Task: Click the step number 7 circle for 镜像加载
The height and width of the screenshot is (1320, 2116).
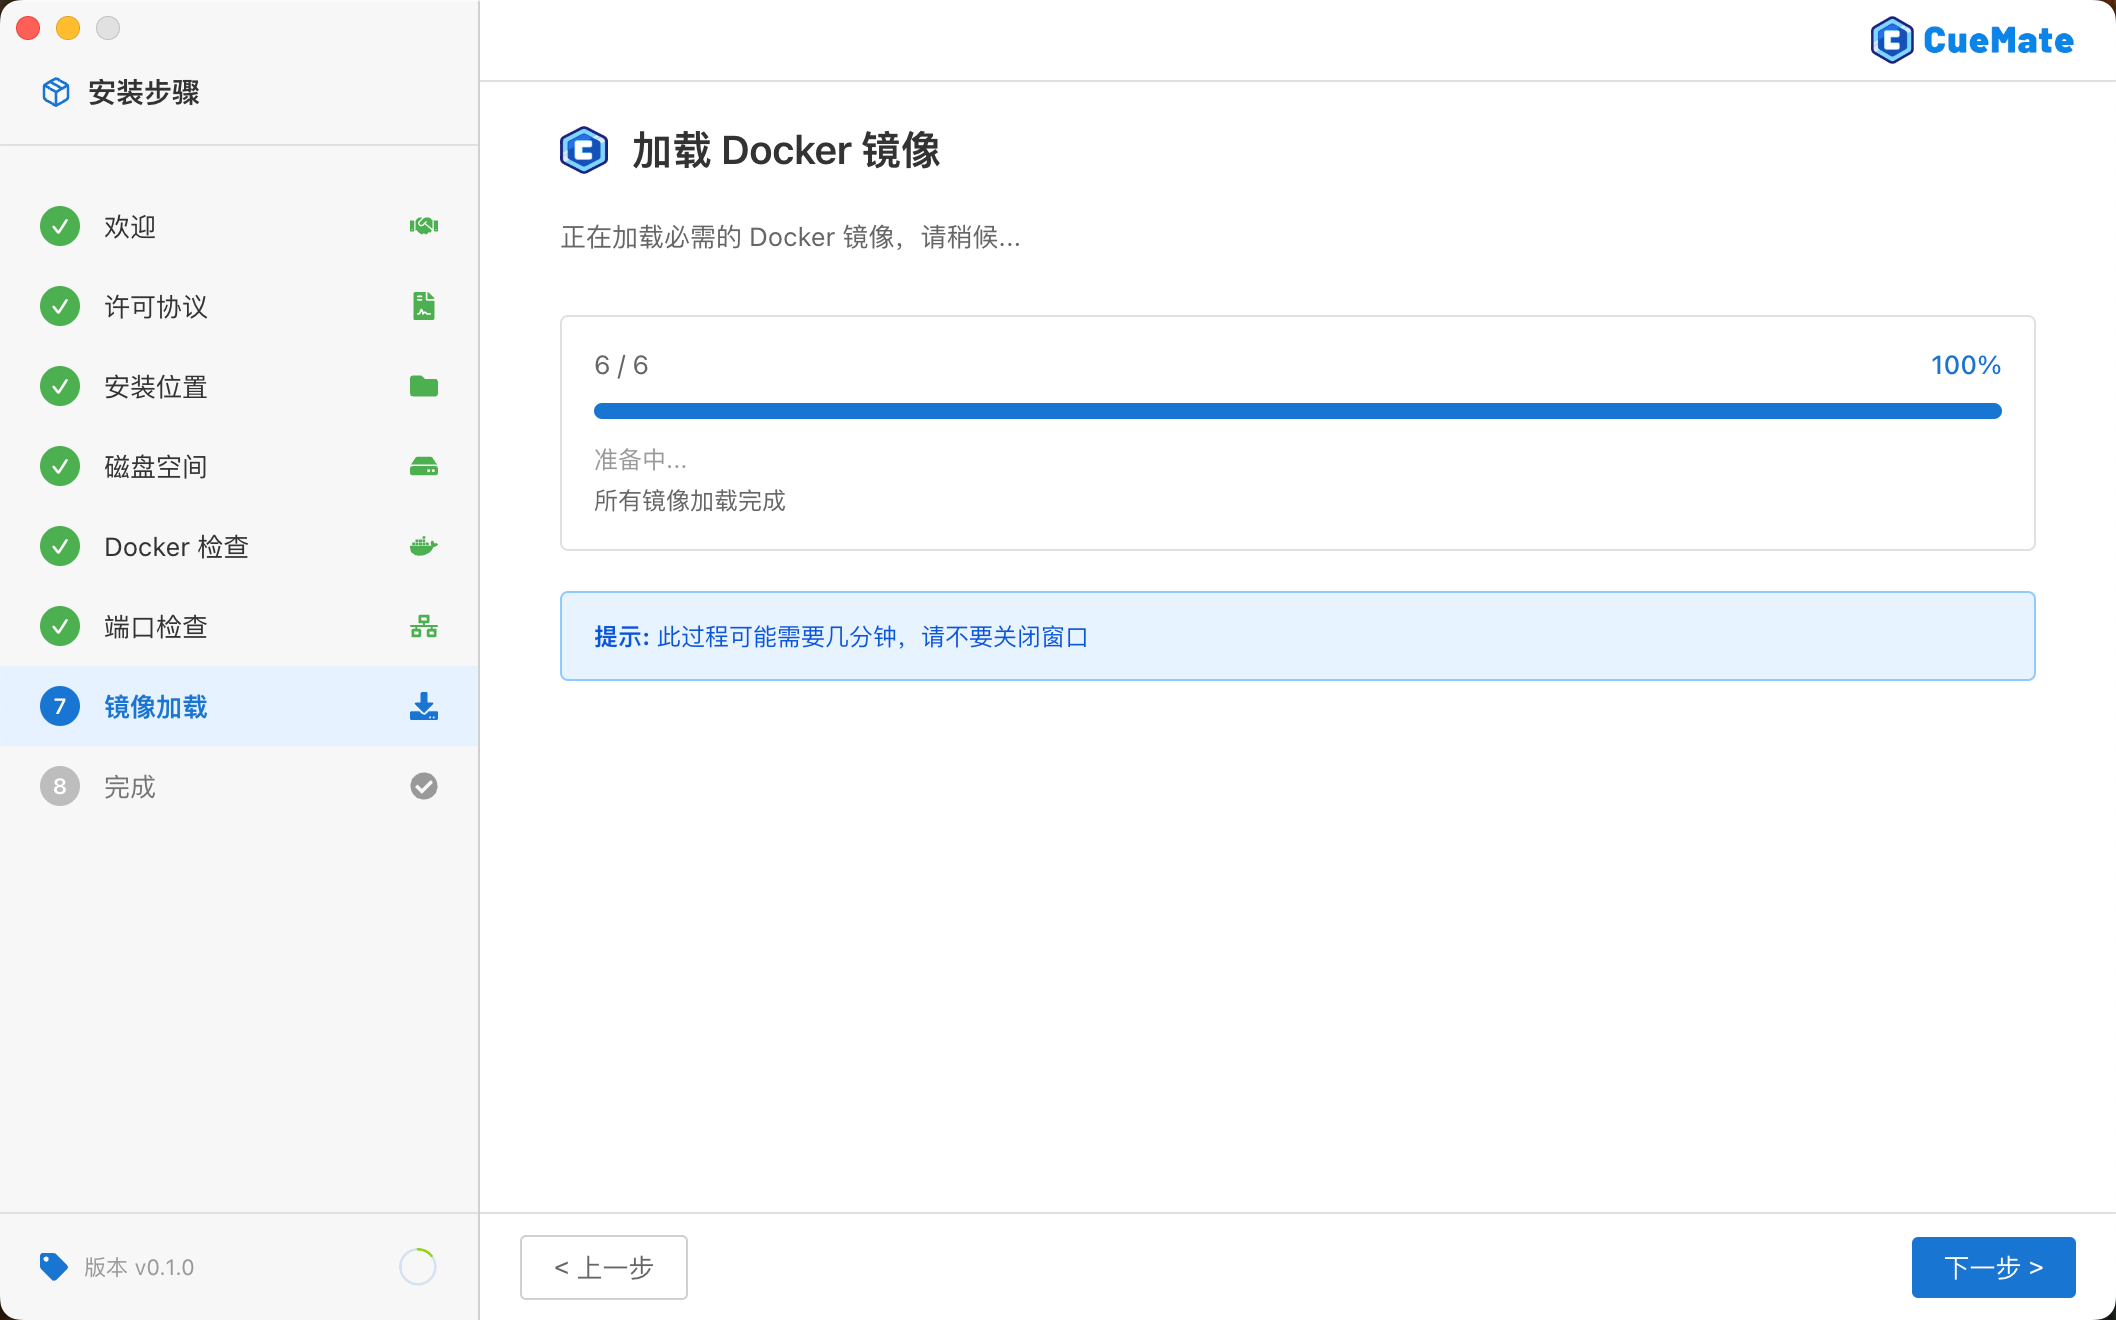Action: (x=59, y=706)
